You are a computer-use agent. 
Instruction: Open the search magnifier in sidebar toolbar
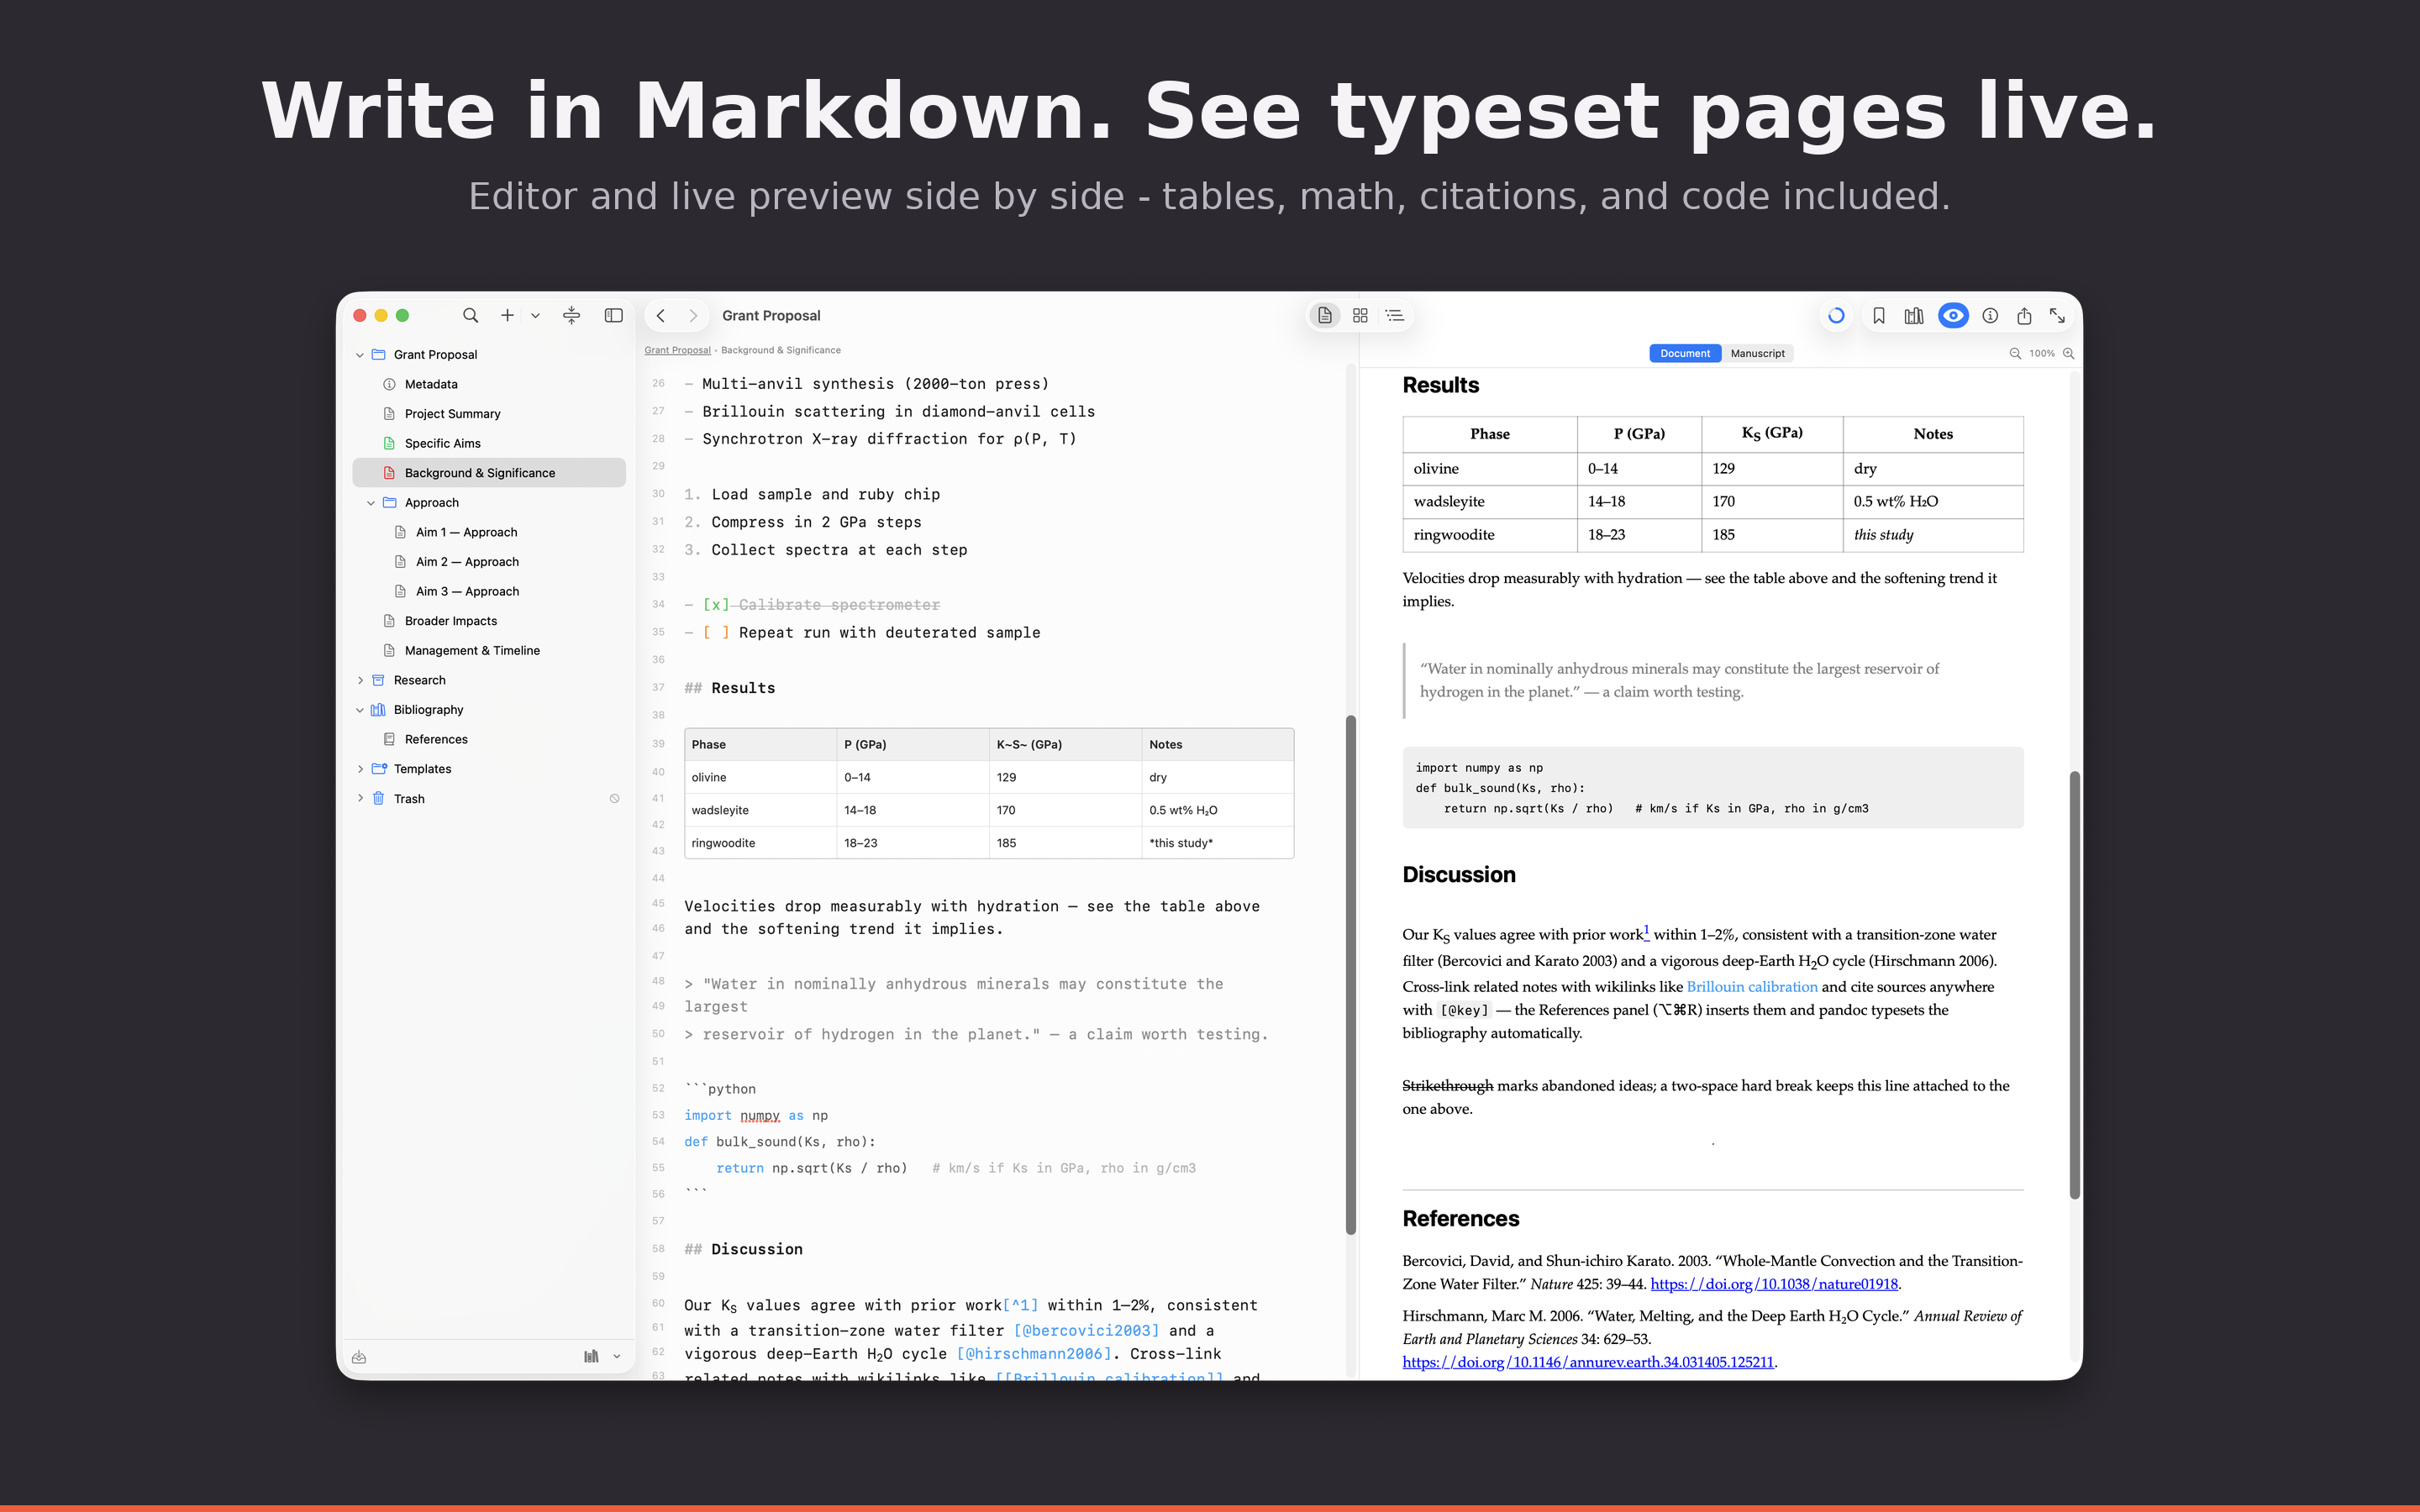pyautogui.click(x=470, y=315)
